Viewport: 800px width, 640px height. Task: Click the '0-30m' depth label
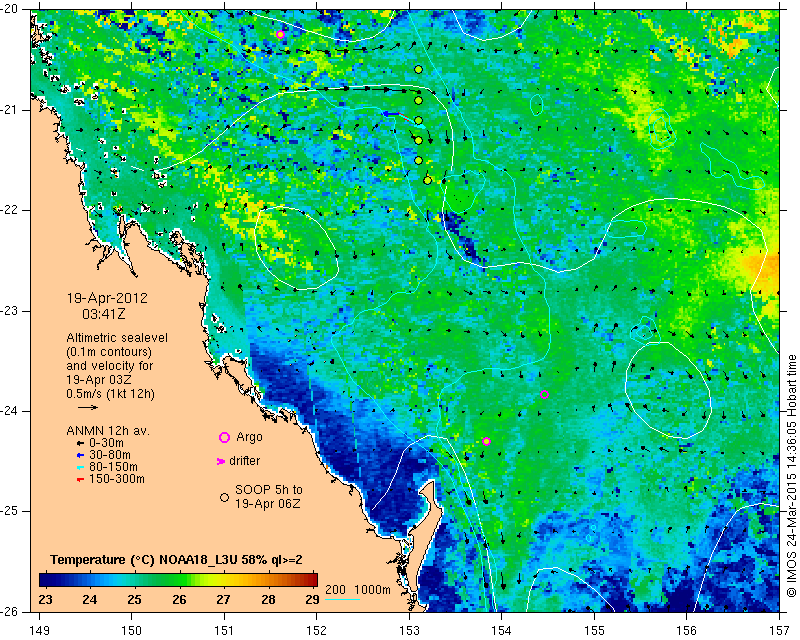point(106,443)
